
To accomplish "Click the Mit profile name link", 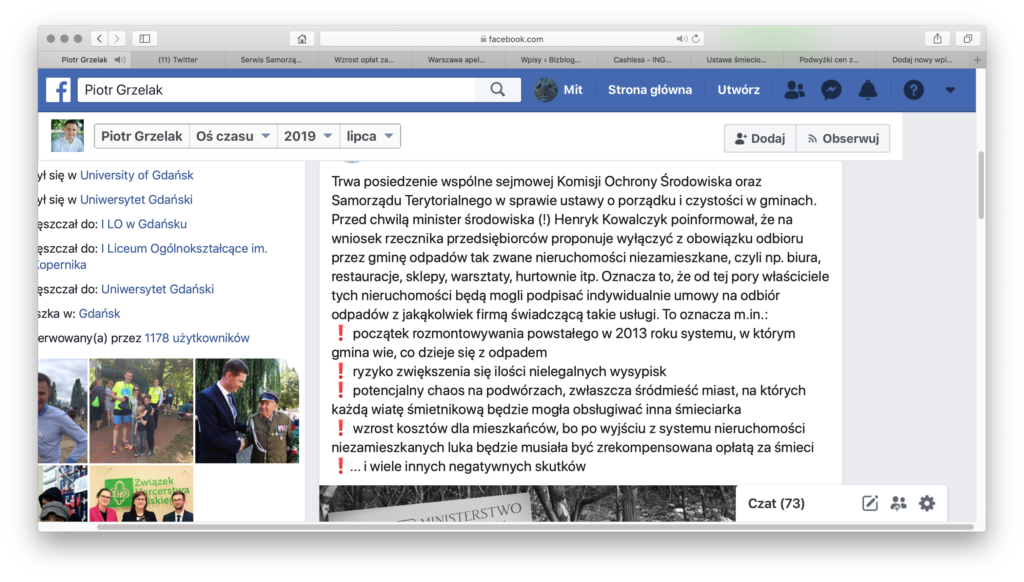I will tap(573, 89).
